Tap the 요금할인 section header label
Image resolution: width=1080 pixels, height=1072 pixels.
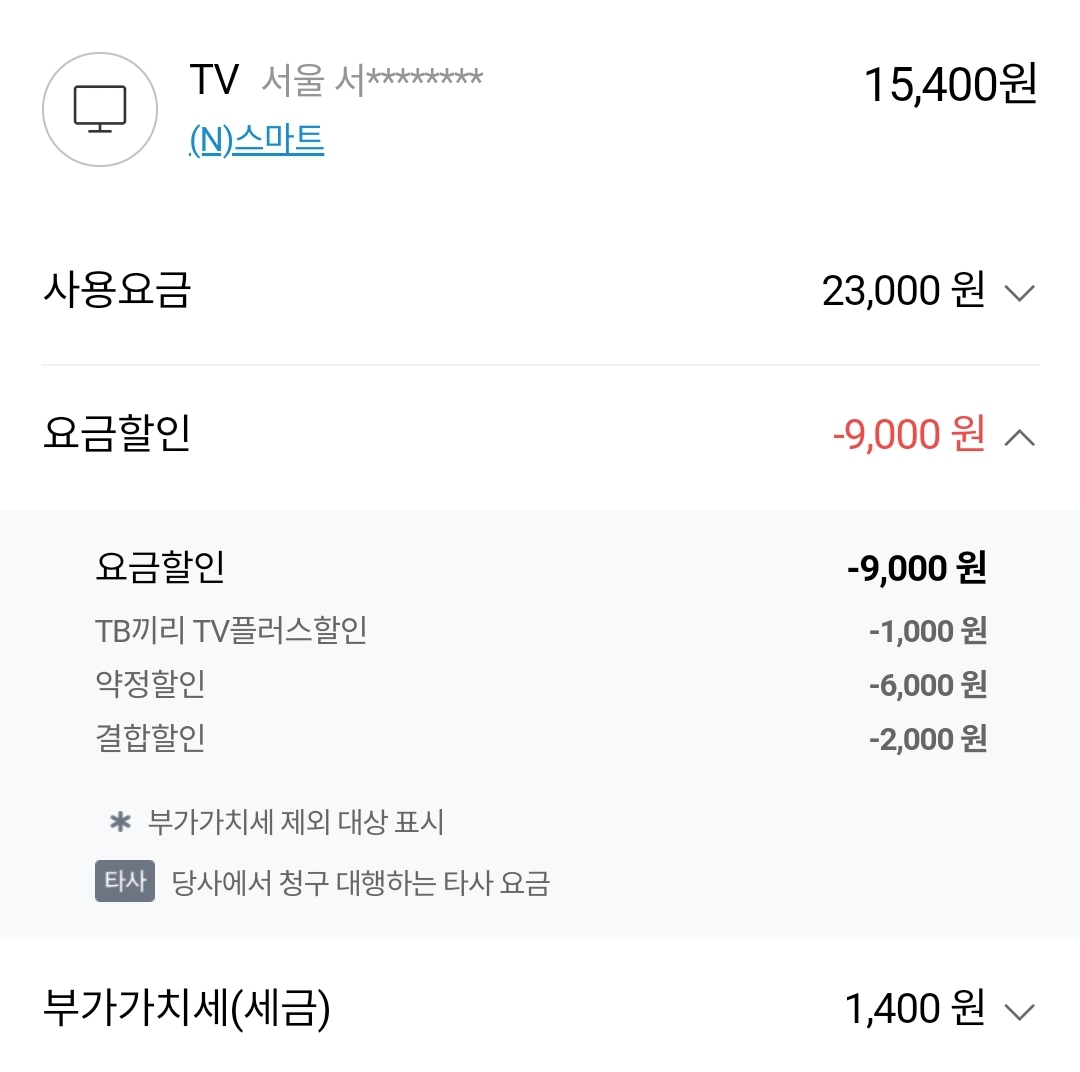117,435
